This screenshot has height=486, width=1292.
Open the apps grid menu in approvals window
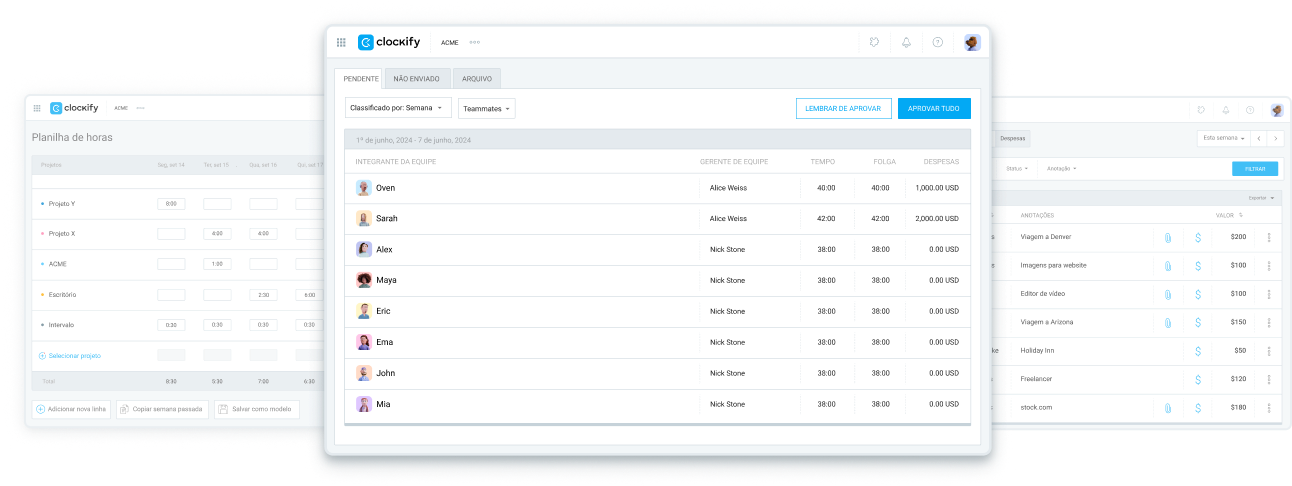[341, 43]
